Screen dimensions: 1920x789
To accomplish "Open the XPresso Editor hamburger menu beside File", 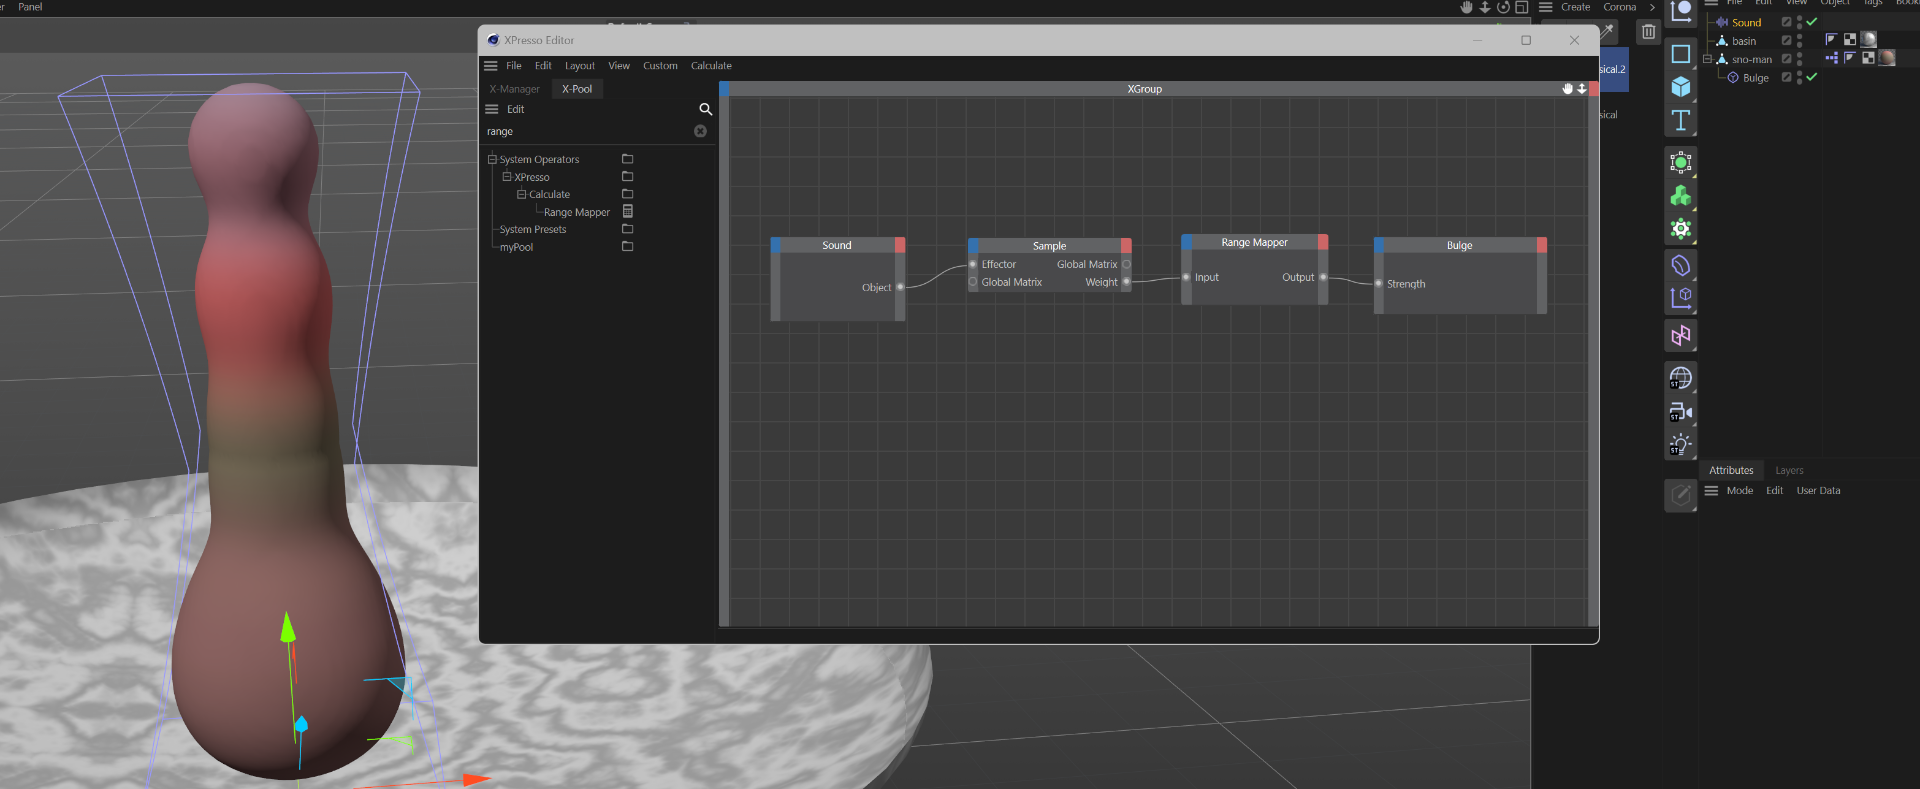I will (491, 66).
